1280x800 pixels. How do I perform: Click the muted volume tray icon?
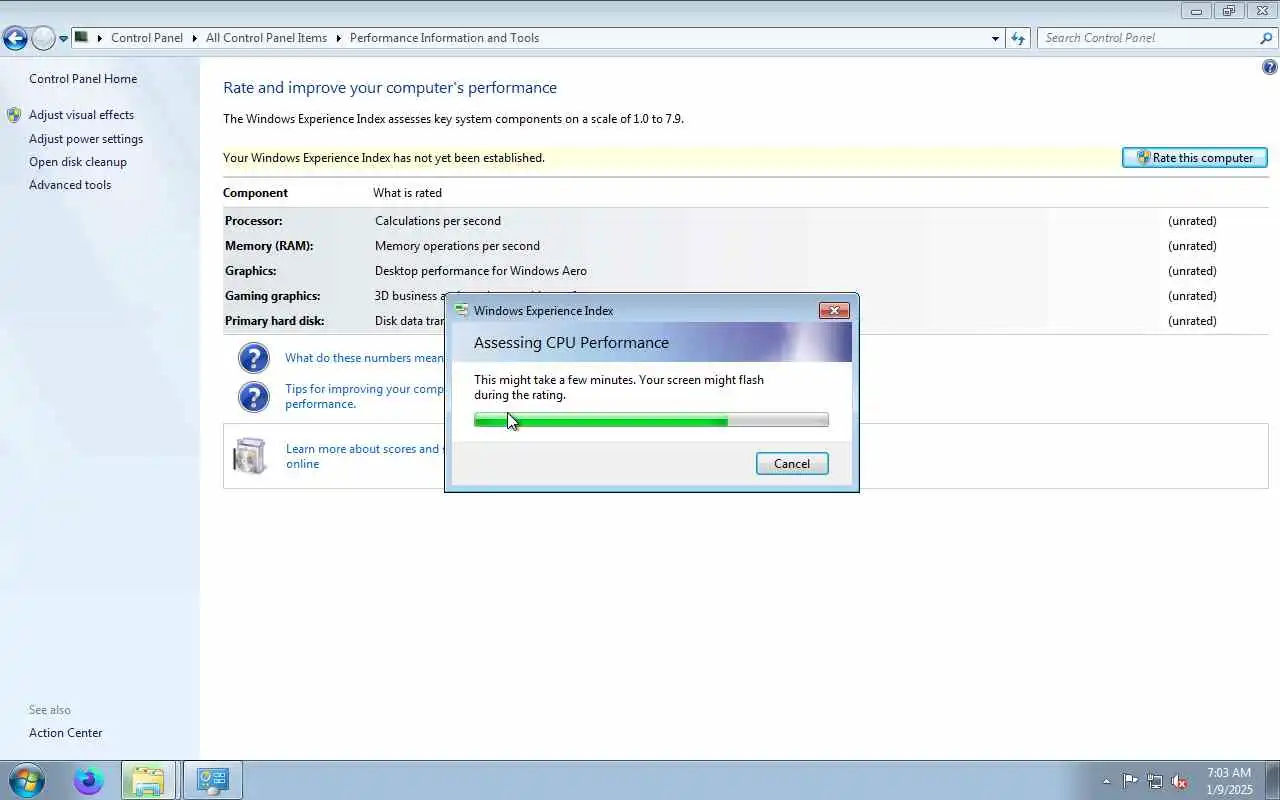[x=1180, y=781]
